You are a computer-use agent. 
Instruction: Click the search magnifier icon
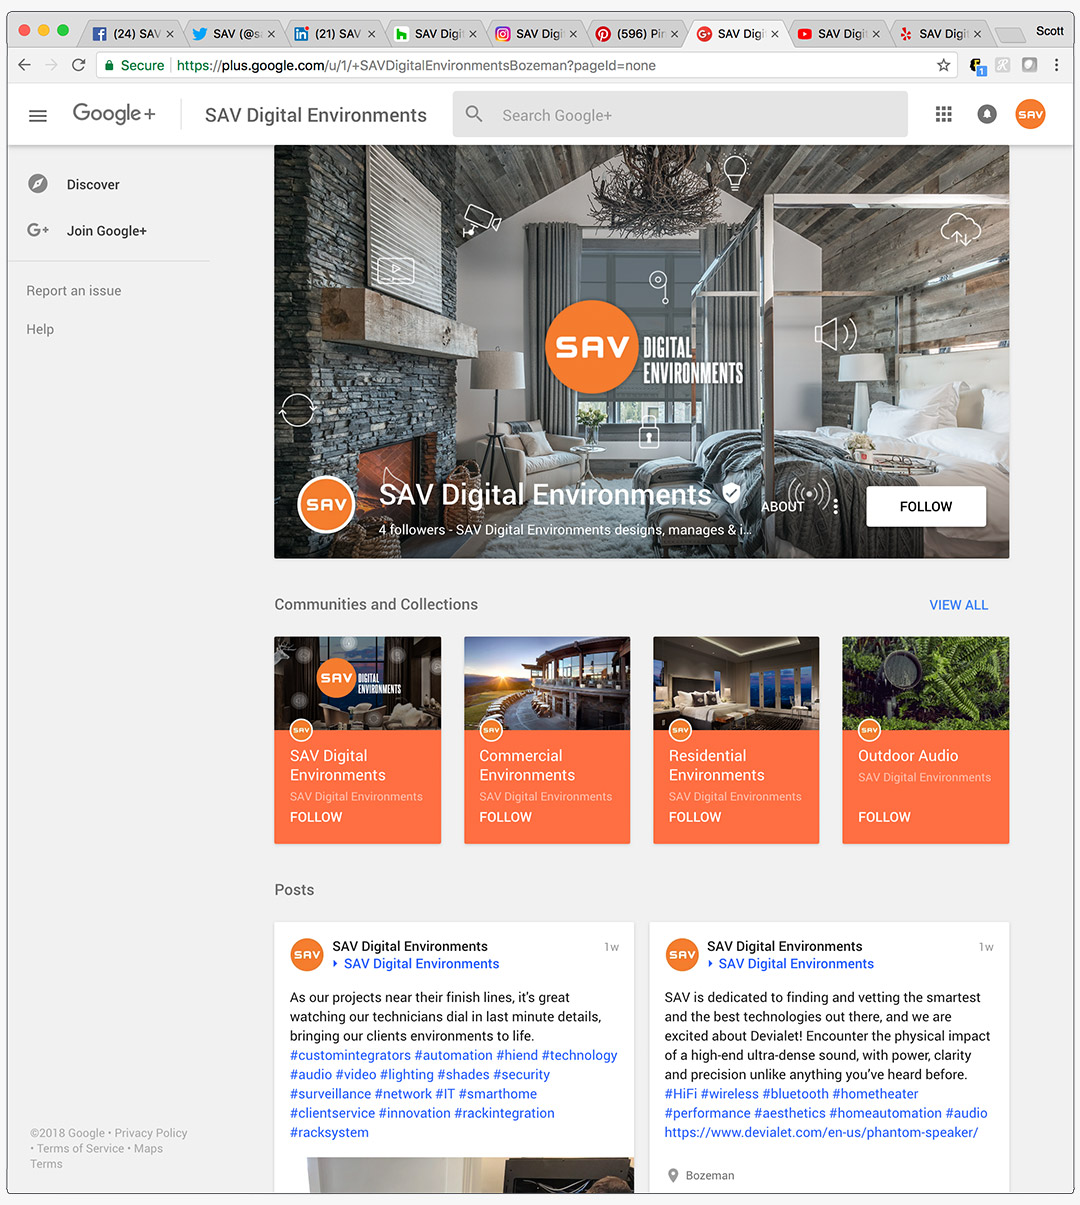pos(474,115)
